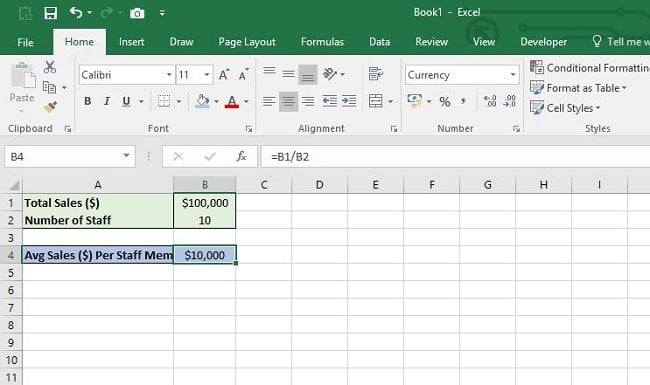Open Cell Styles gallery

565,108
